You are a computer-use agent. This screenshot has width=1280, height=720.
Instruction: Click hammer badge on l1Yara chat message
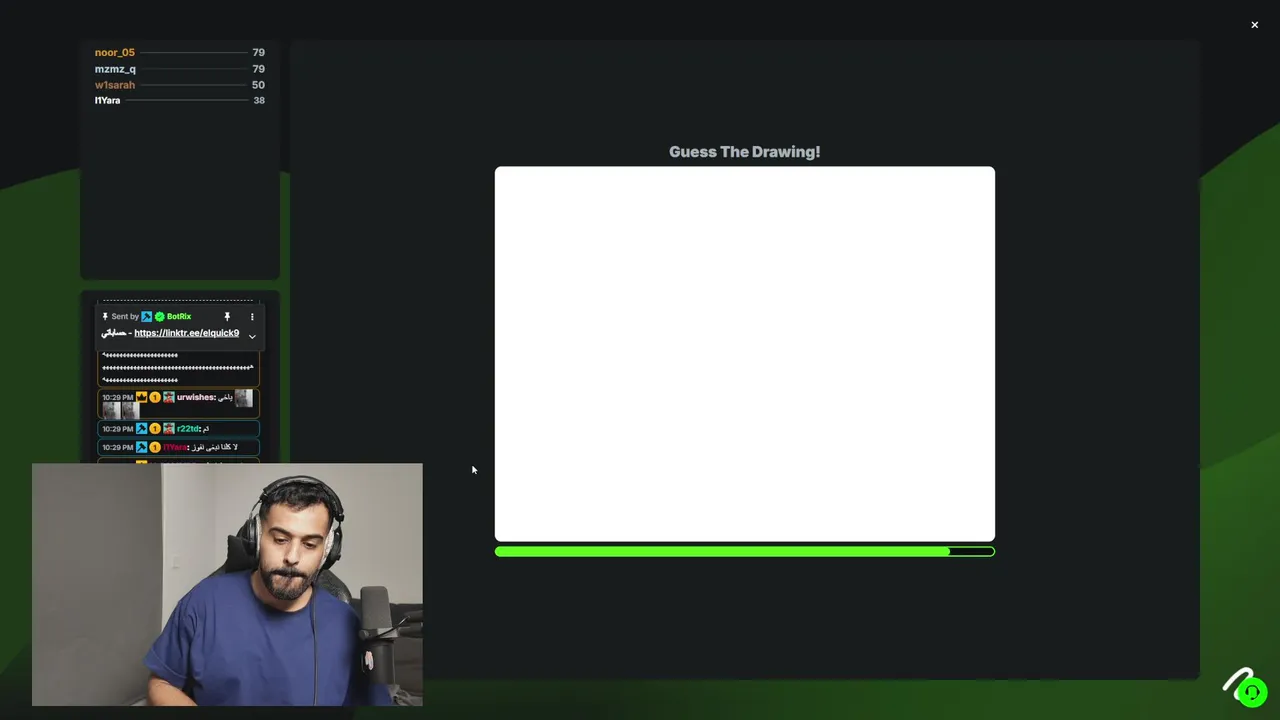point(141,447)
